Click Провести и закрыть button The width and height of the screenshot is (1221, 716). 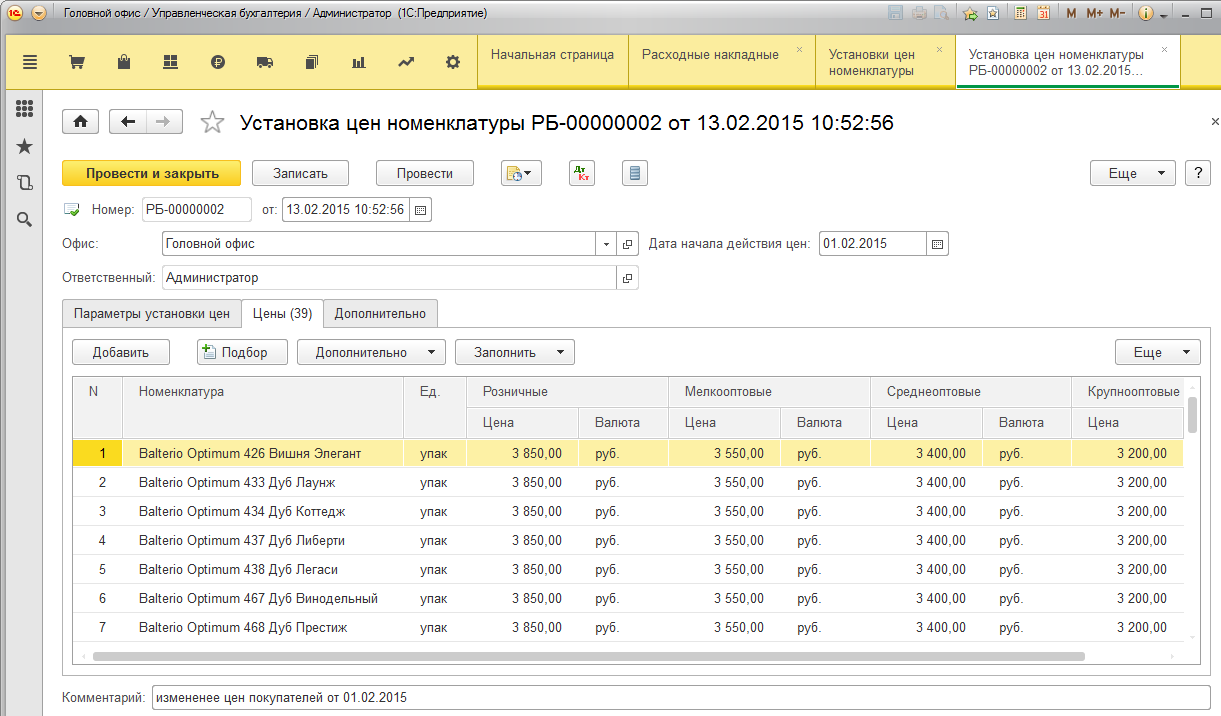[x=152, y=173]
